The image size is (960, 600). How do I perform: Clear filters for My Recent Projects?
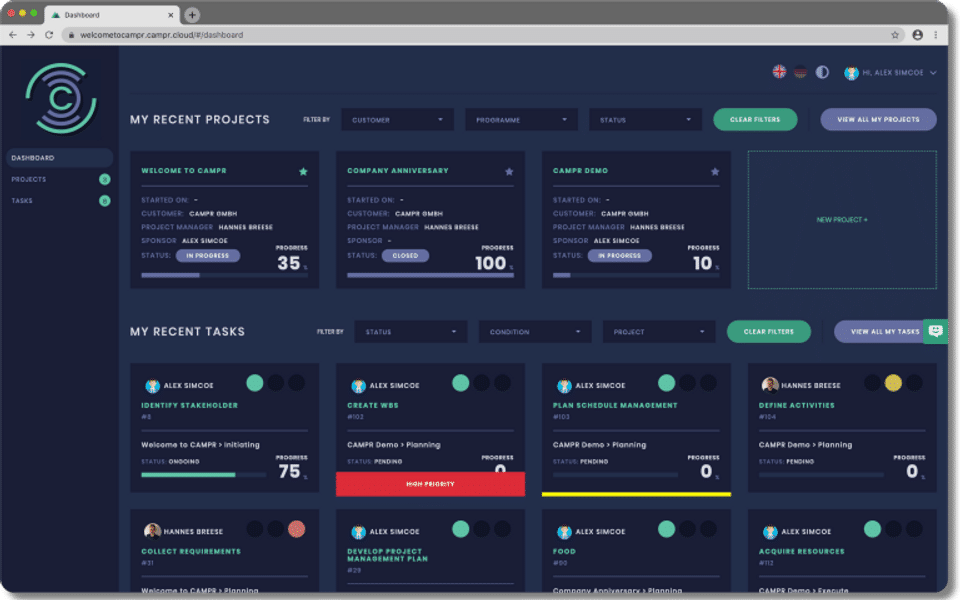pos(755,119)
